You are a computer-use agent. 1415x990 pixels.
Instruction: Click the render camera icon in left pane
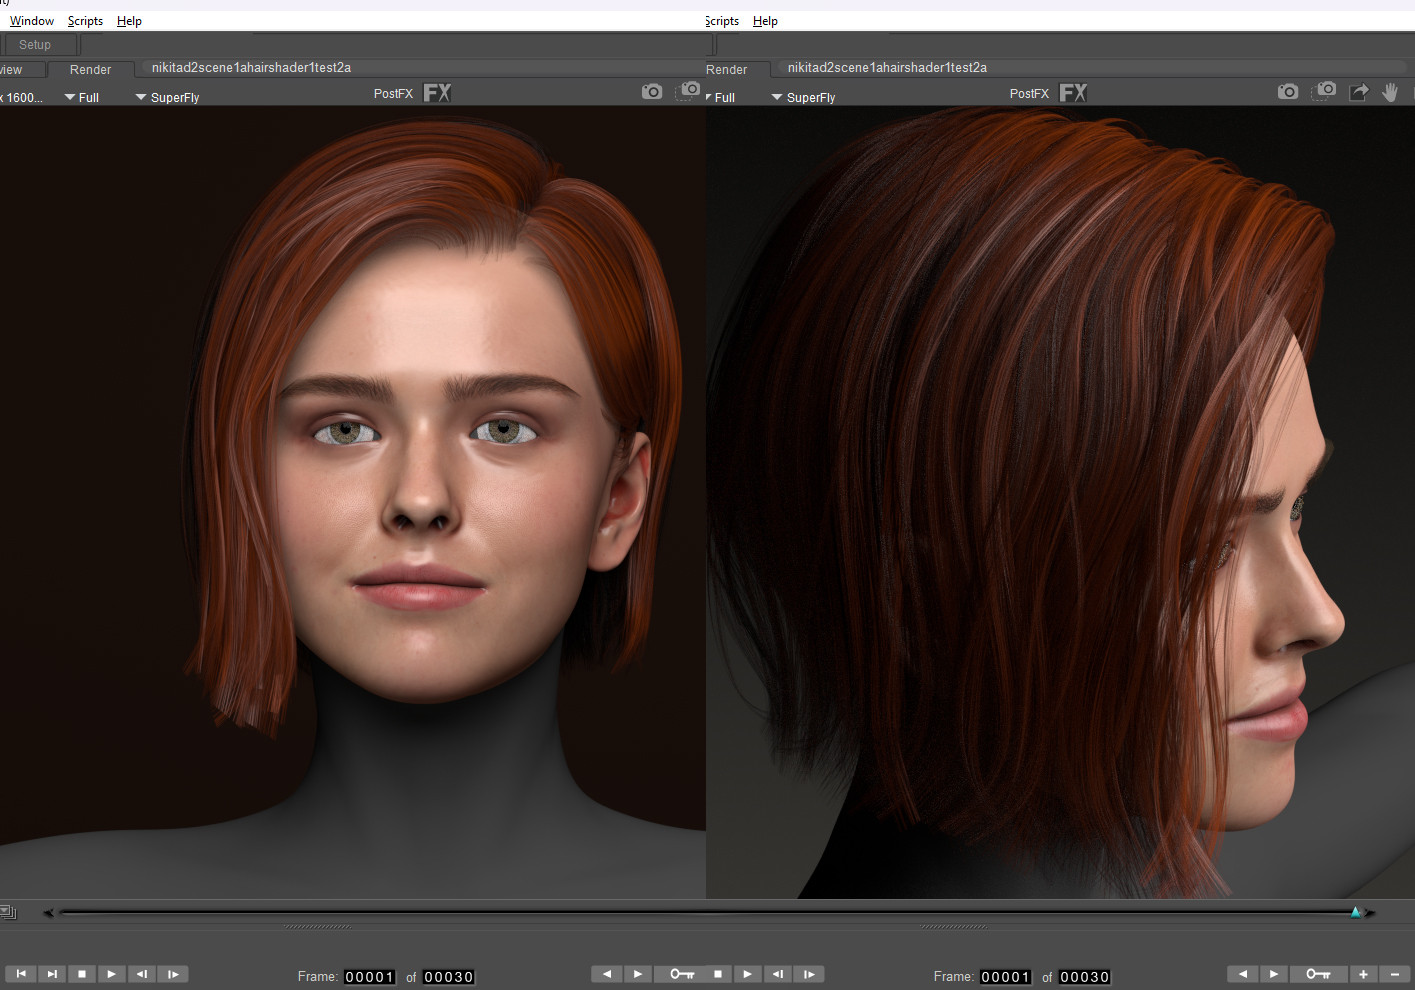(x=652, y=92)
